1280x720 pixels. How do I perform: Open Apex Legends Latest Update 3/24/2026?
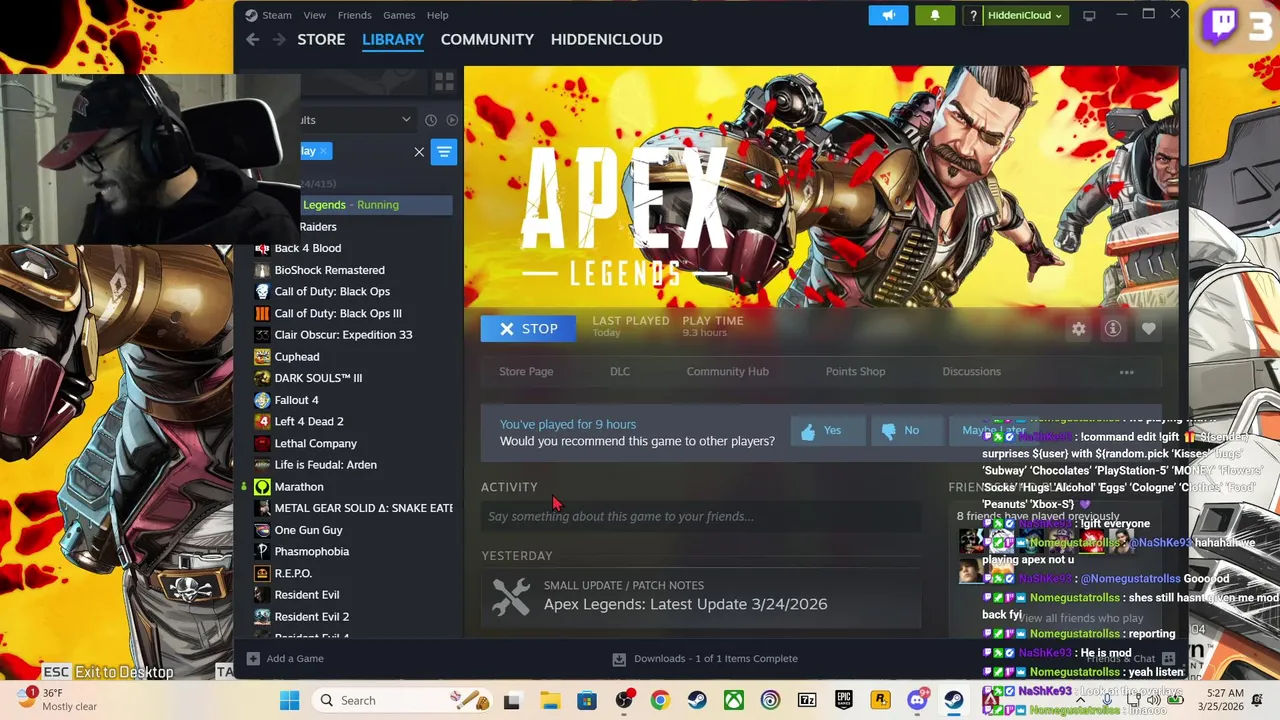(685, 604)
